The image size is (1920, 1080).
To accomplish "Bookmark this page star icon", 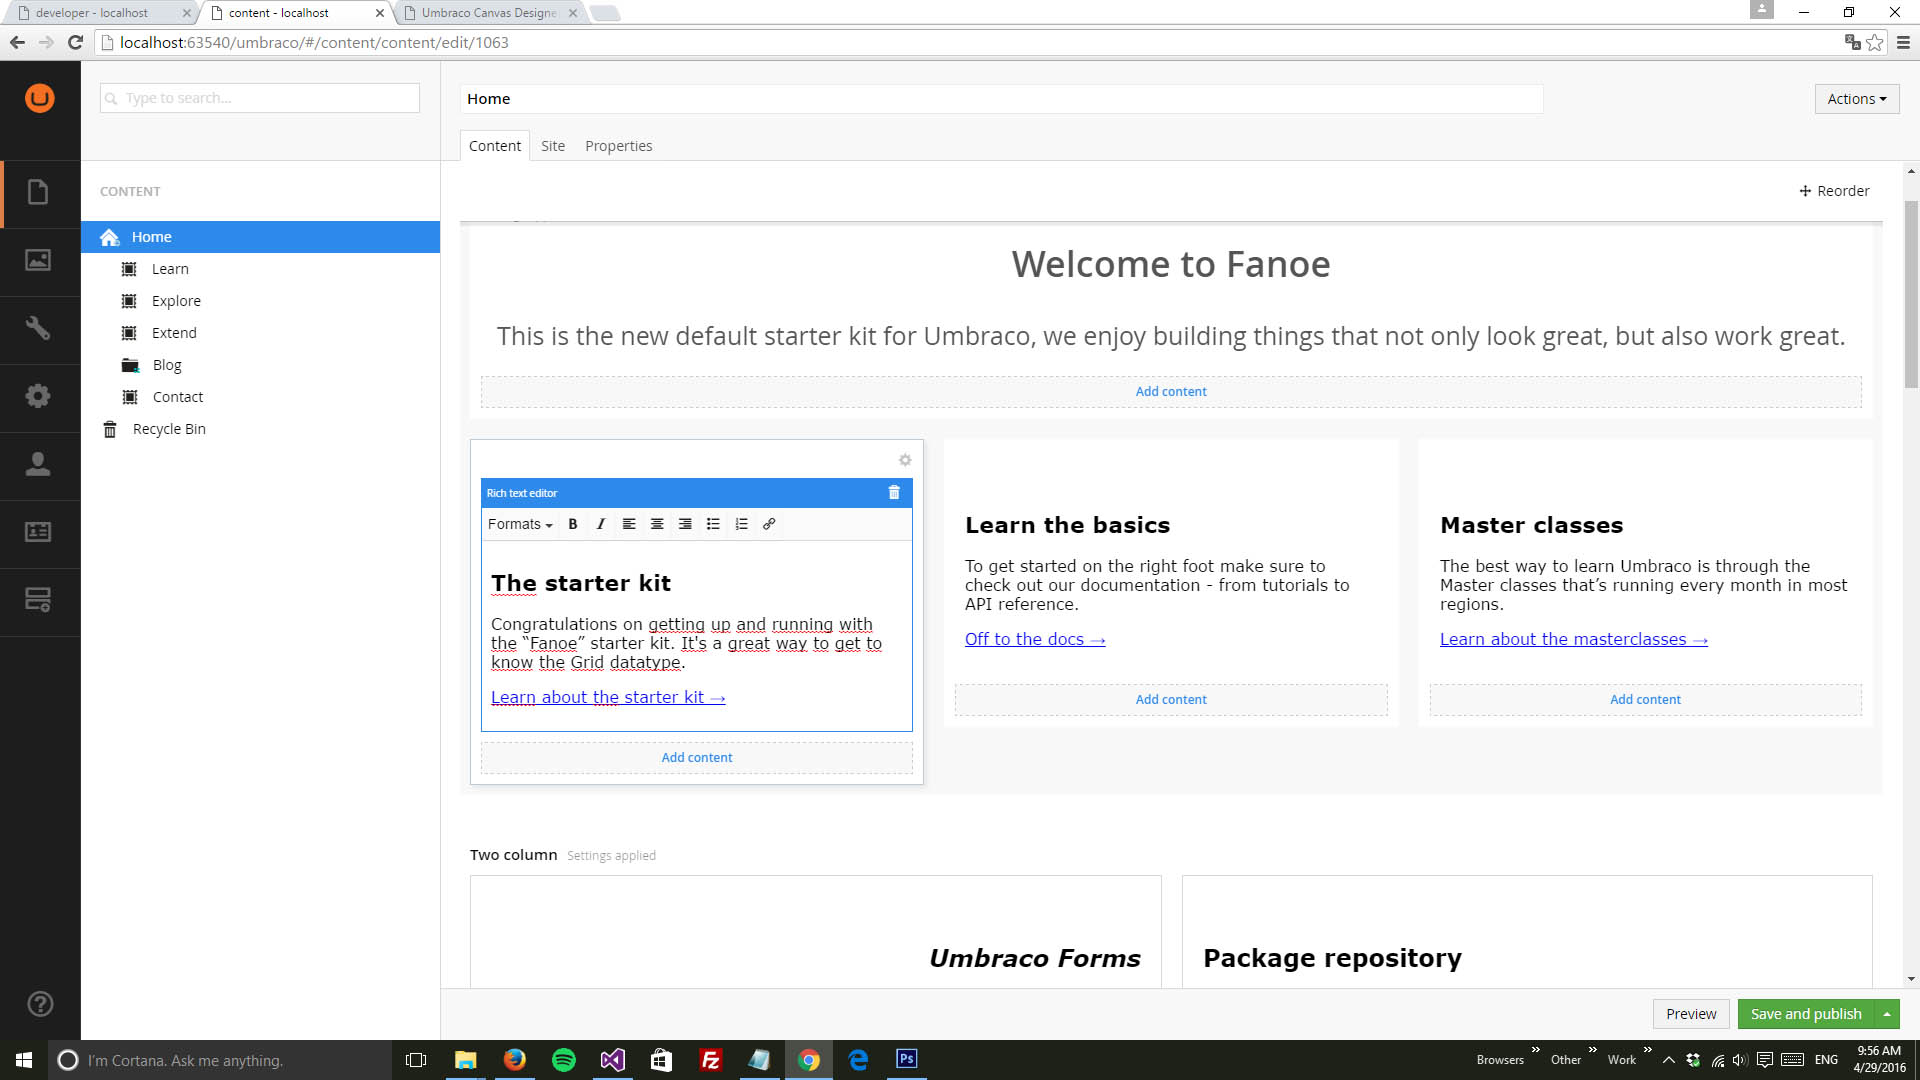I will (x=1875, y=42).
